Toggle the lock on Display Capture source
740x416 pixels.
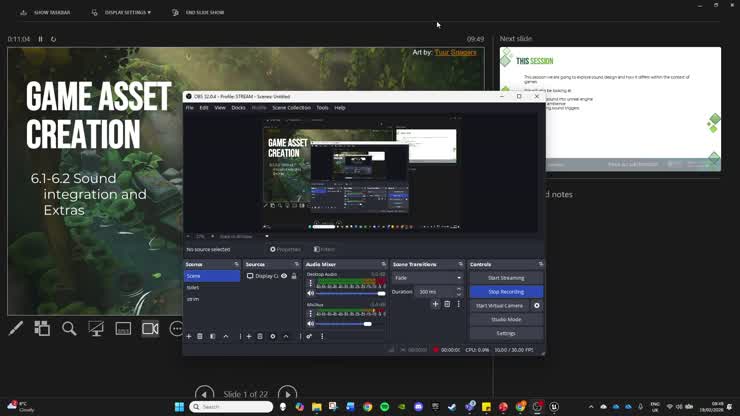tap(294, 276)
